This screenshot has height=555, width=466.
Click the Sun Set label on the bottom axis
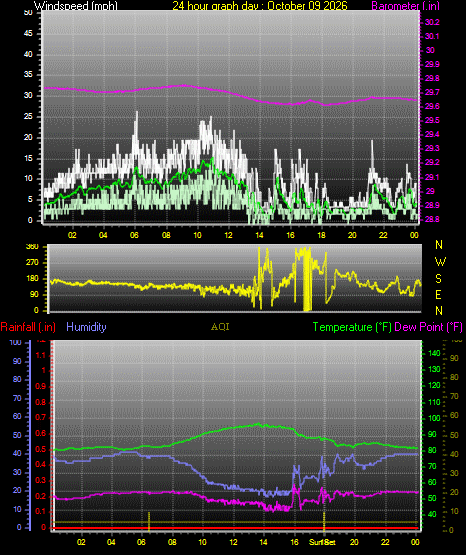(x=322, y=542)
